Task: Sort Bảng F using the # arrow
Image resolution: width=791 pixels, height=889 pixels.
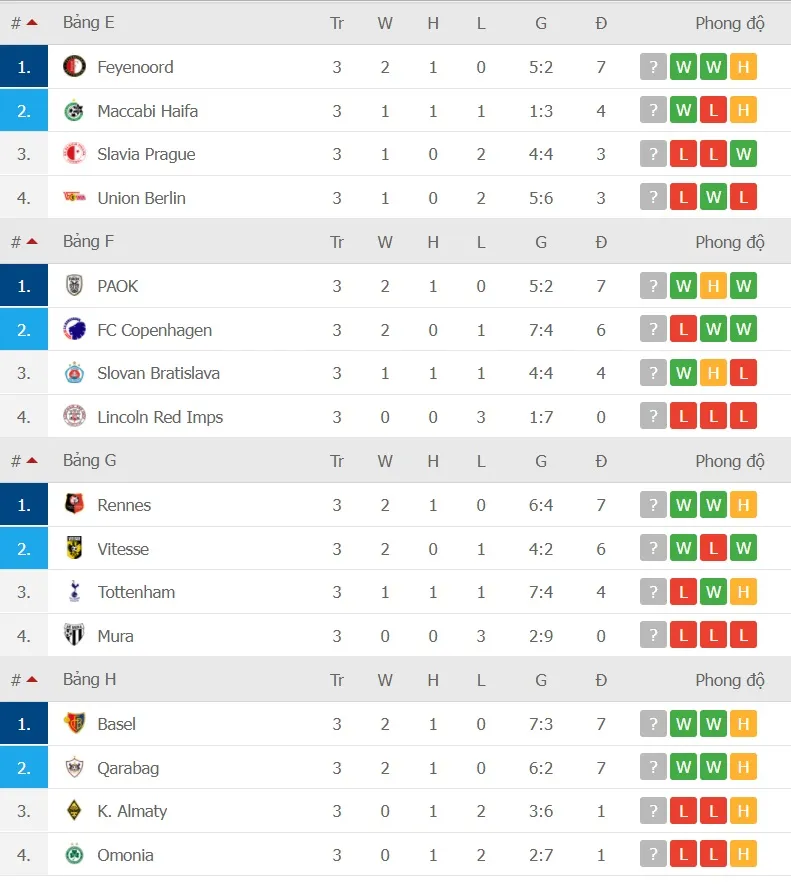Action: [32, 242]
